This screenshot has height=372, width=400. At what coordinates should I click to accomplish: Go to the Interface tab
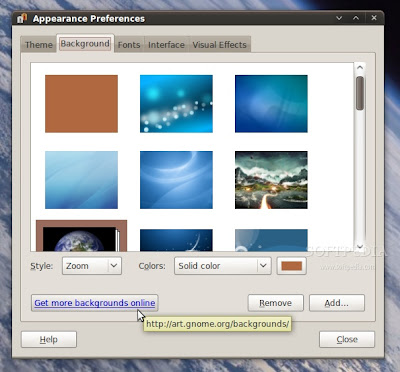[x=166, y=45]
